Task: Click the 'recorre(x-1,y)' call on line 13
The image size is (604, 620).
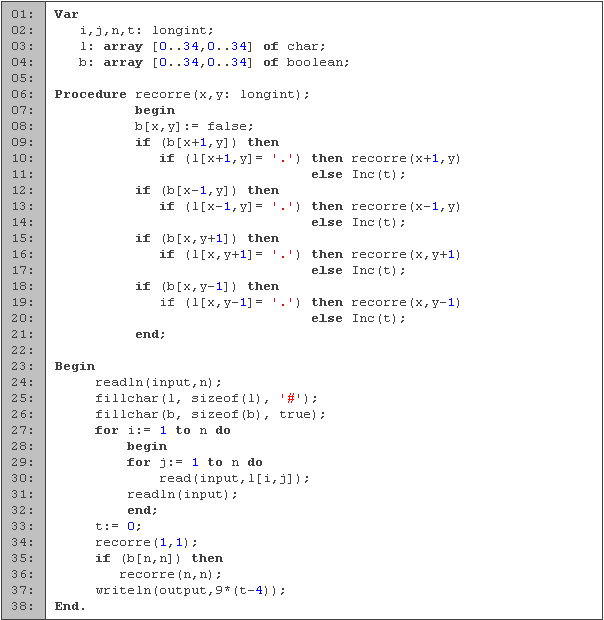Action: (406, 206)
